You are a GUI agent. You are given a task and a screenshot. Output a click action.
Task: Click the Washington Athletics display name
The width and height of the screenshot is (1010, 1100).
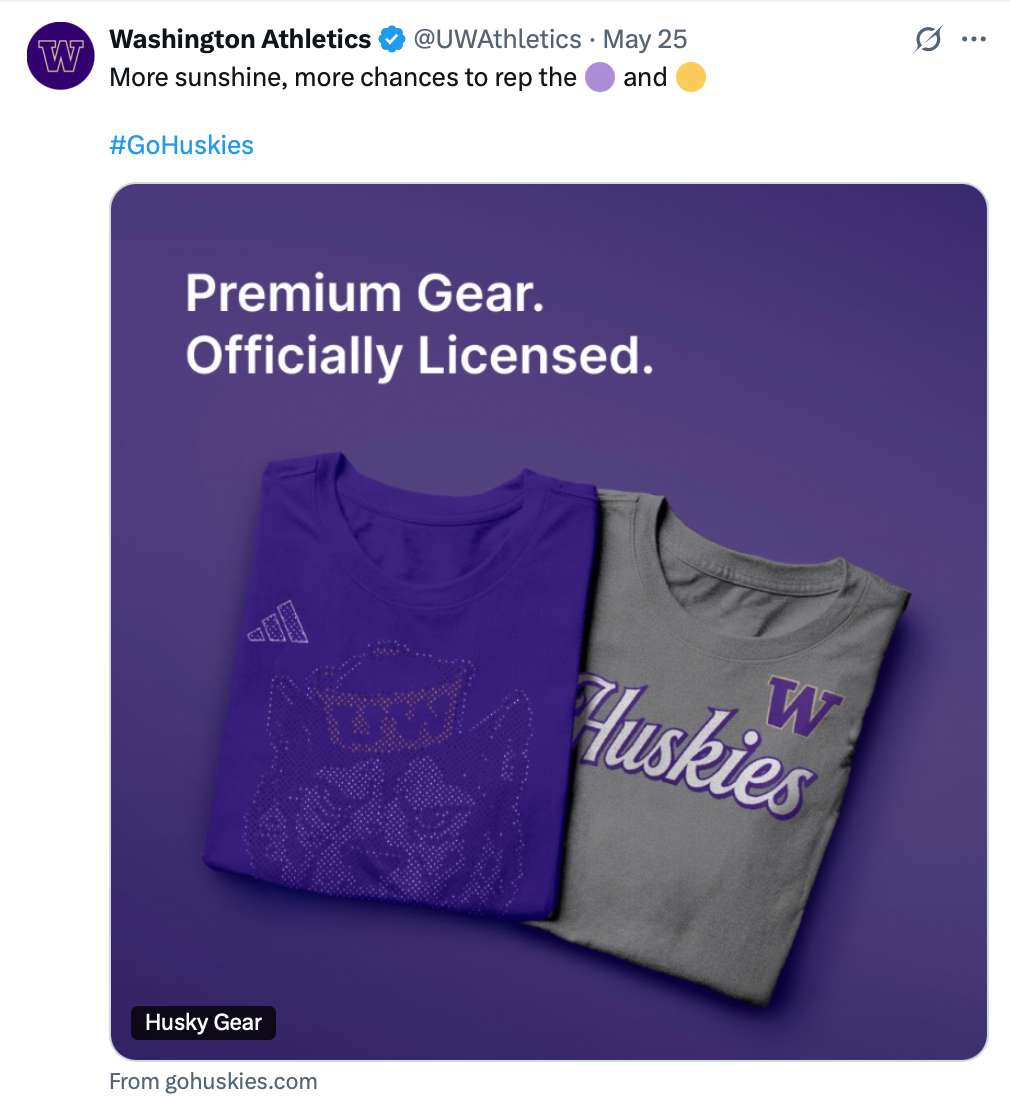tap(240, 39)
